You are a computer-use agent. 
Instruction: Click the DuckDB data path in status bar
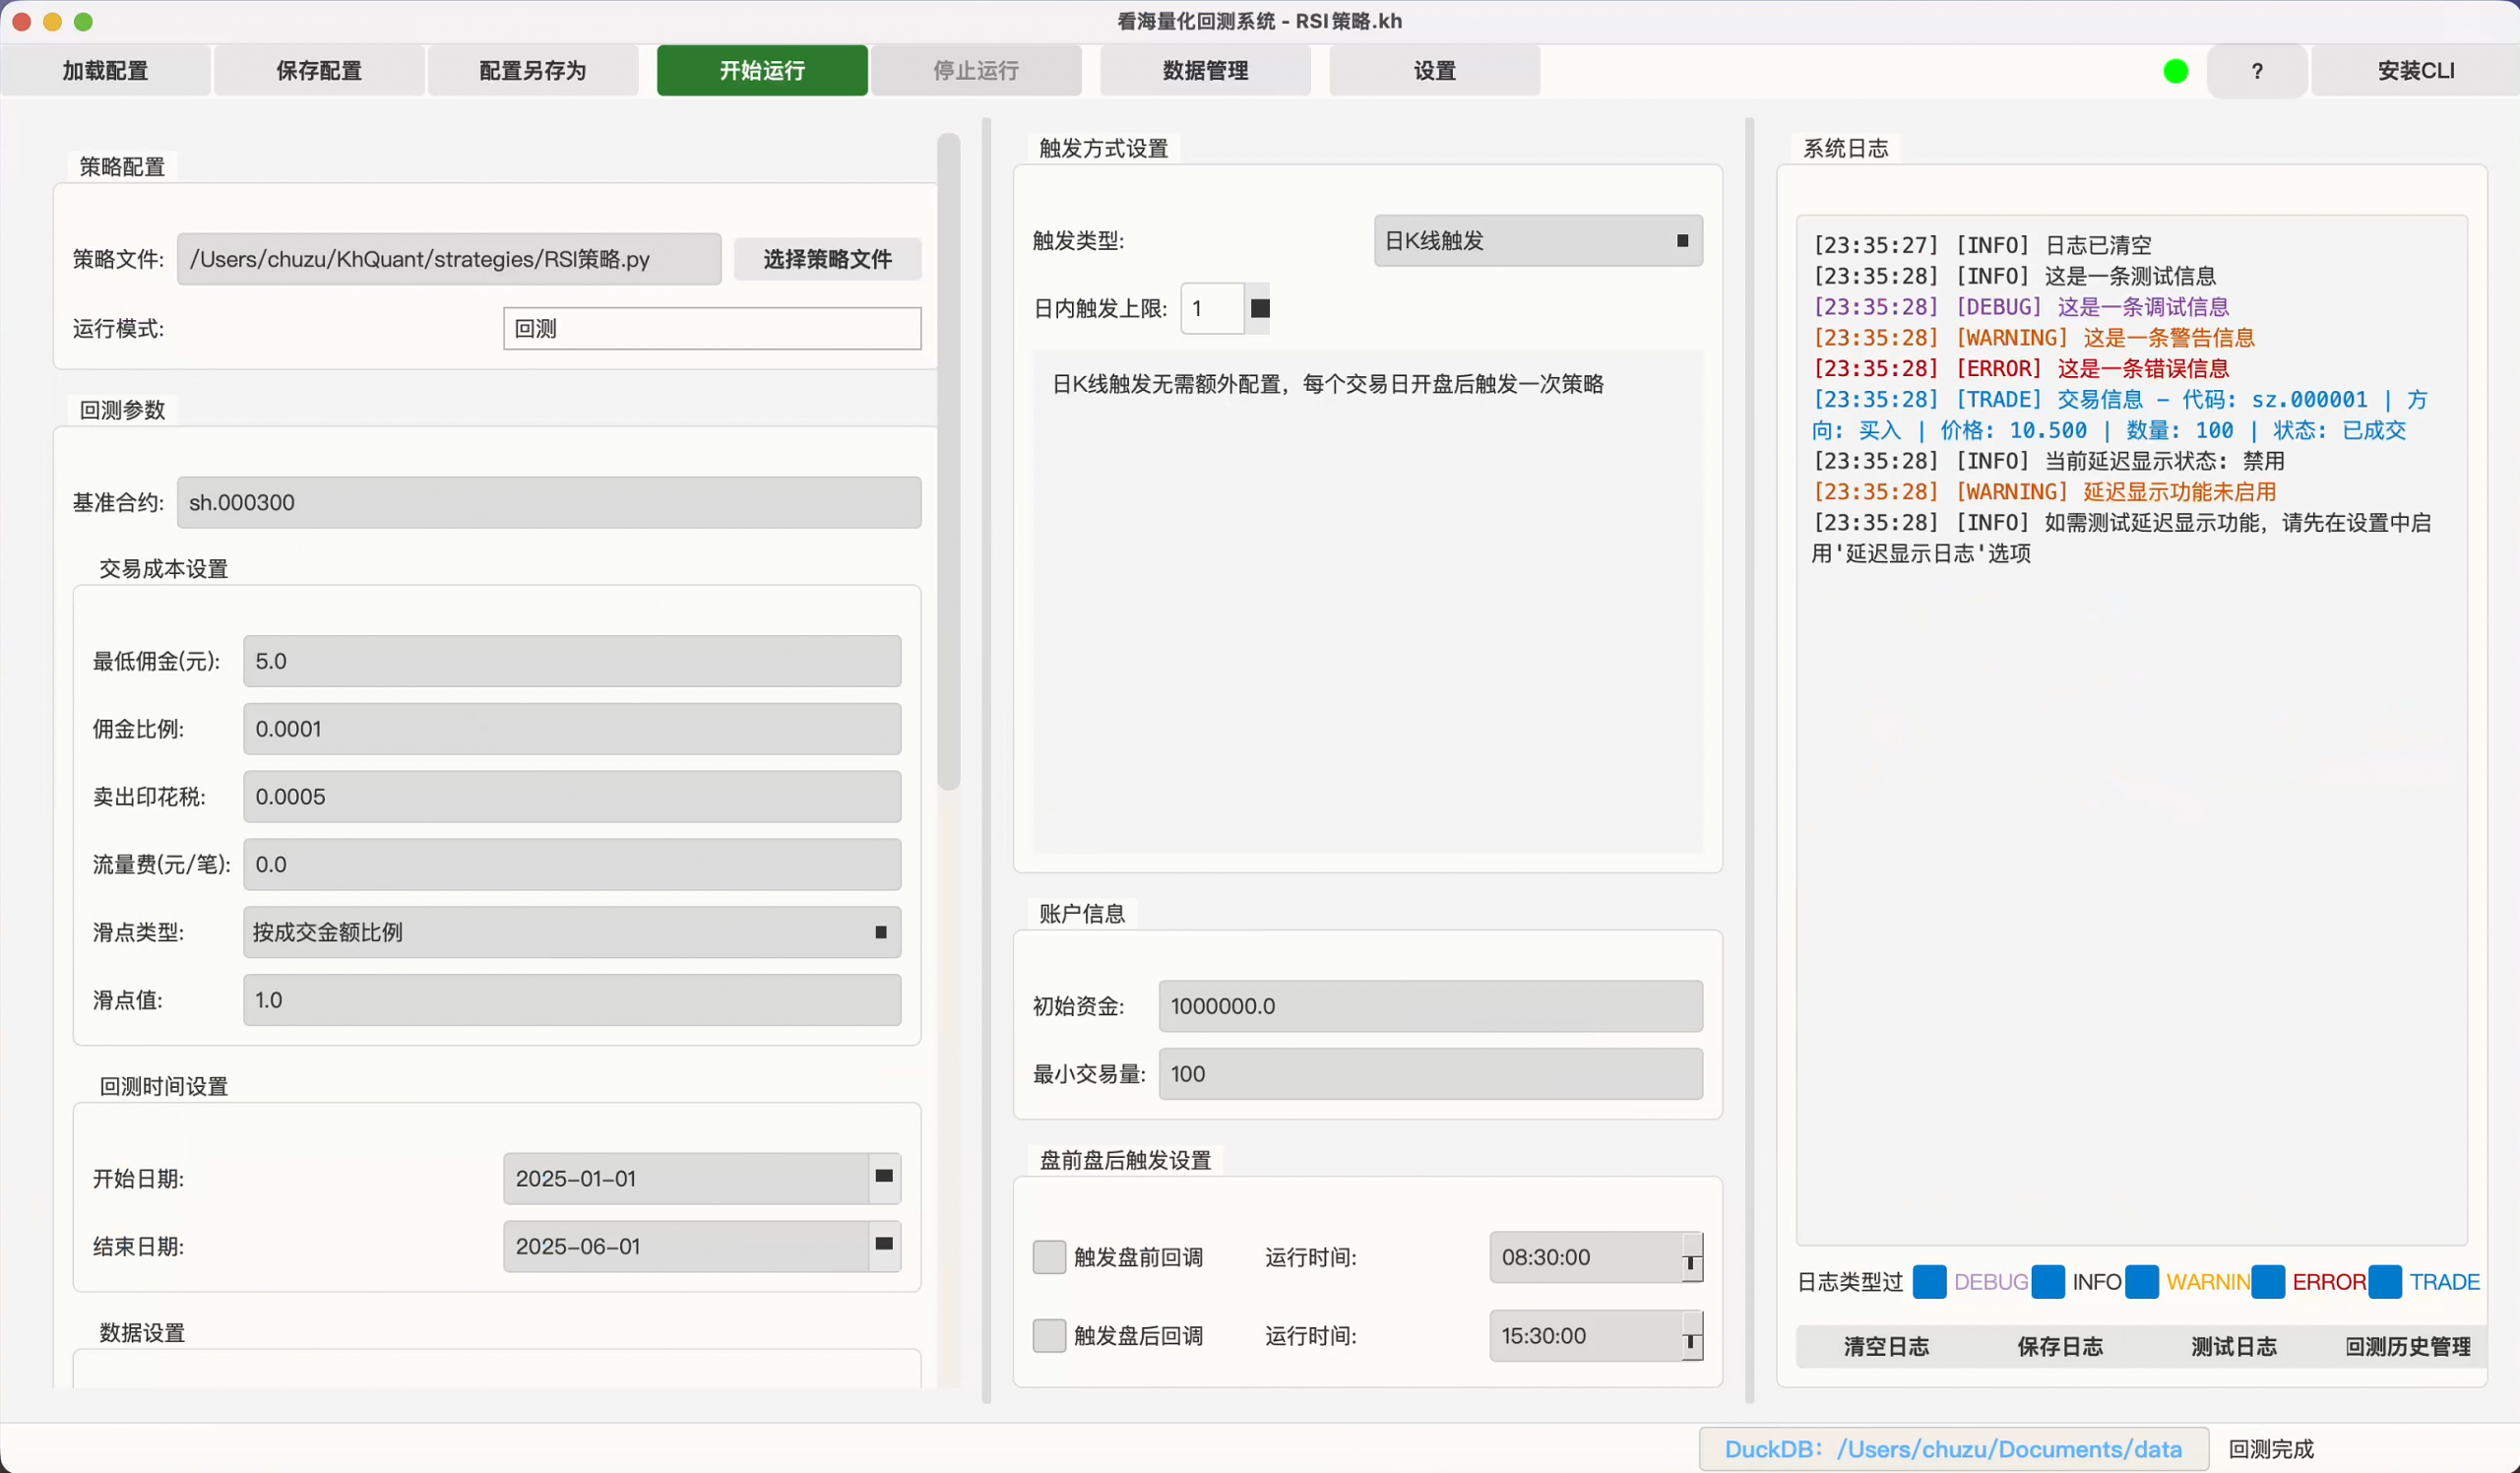point(1953,1449)
